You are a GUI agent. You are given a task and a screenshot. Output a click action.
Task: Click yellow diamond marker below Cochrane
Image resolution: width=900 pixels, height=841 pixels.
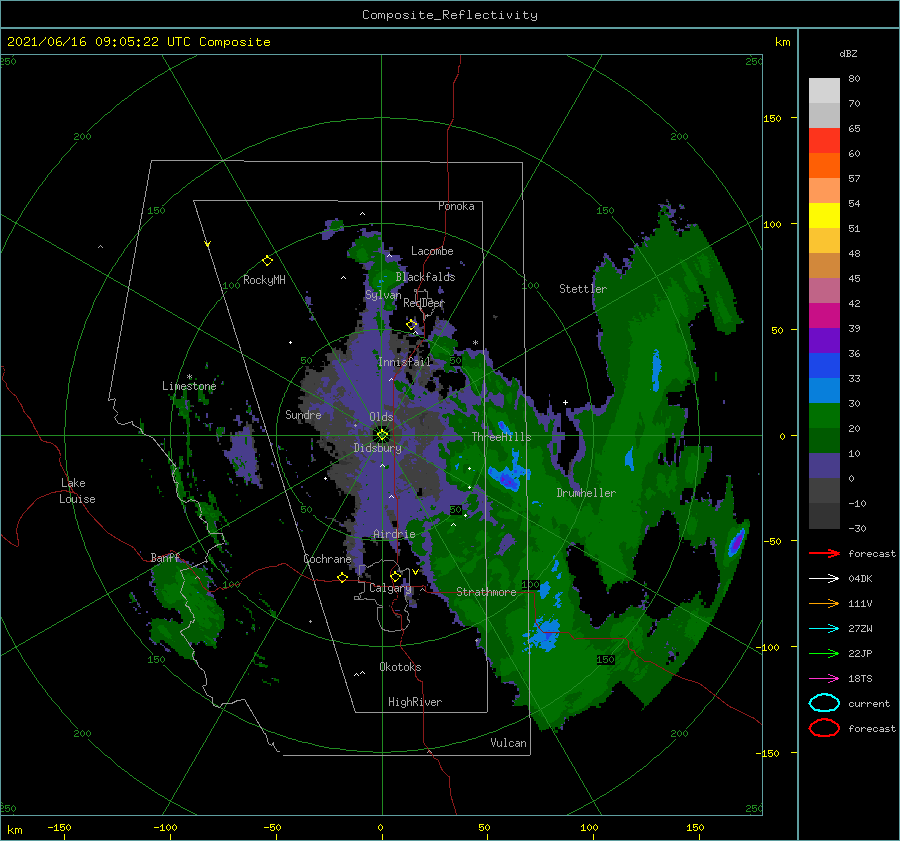(x=343, y=577)
